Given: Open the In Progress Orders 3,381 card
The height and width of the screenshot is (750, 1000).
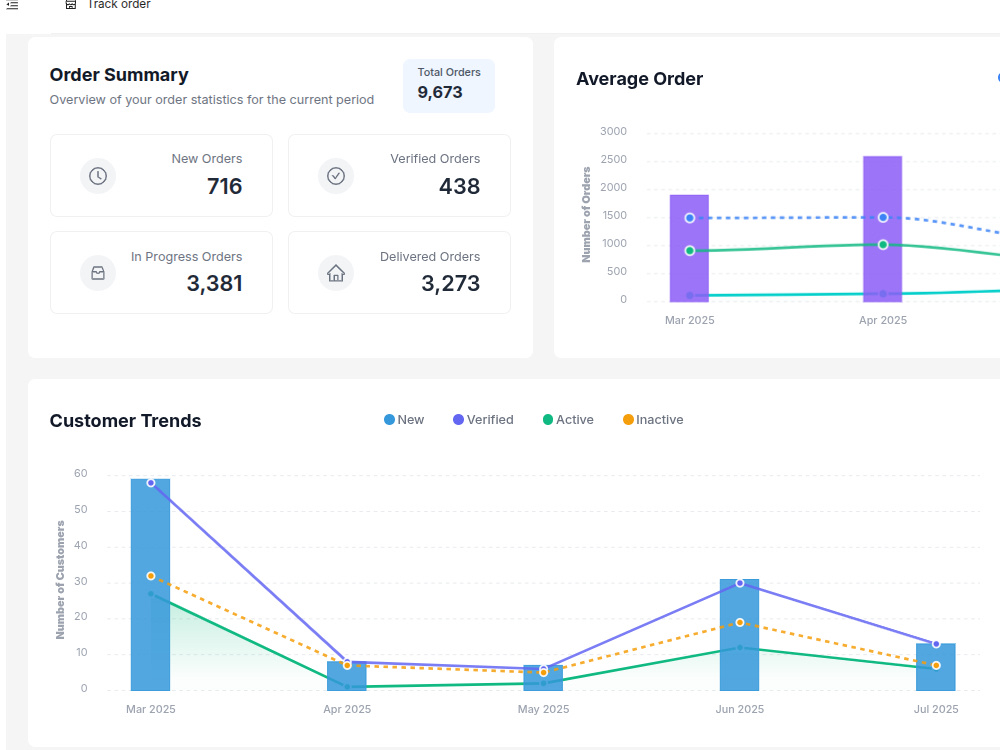Looking at the screenshot, I should (161, 272).
